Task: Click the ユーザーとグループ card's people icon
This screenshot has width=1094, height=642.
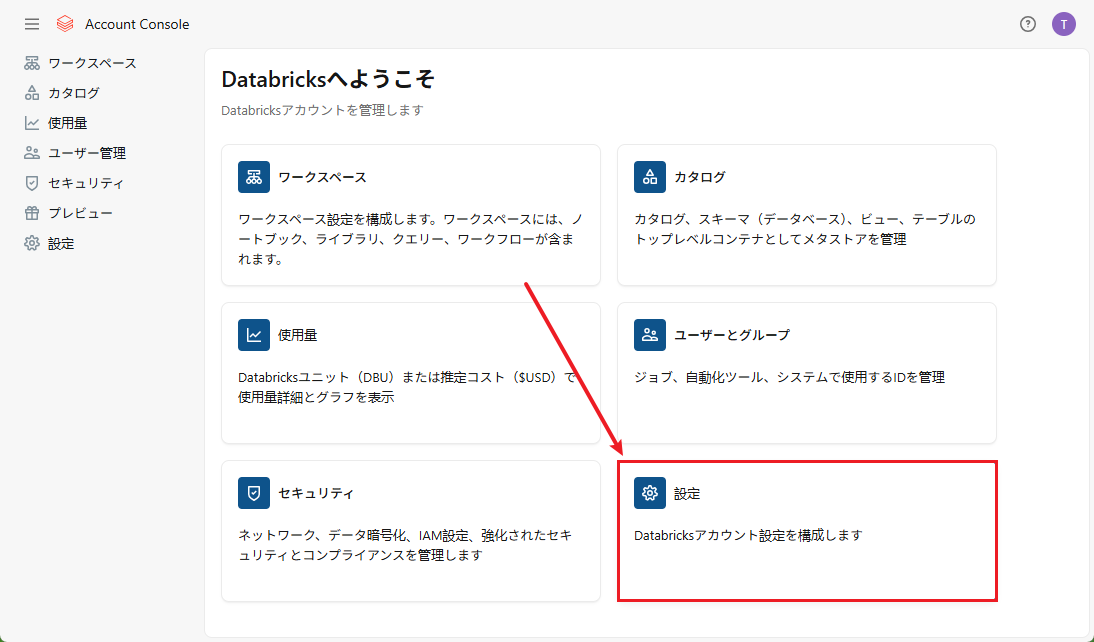Action: [x=650, y=335]
